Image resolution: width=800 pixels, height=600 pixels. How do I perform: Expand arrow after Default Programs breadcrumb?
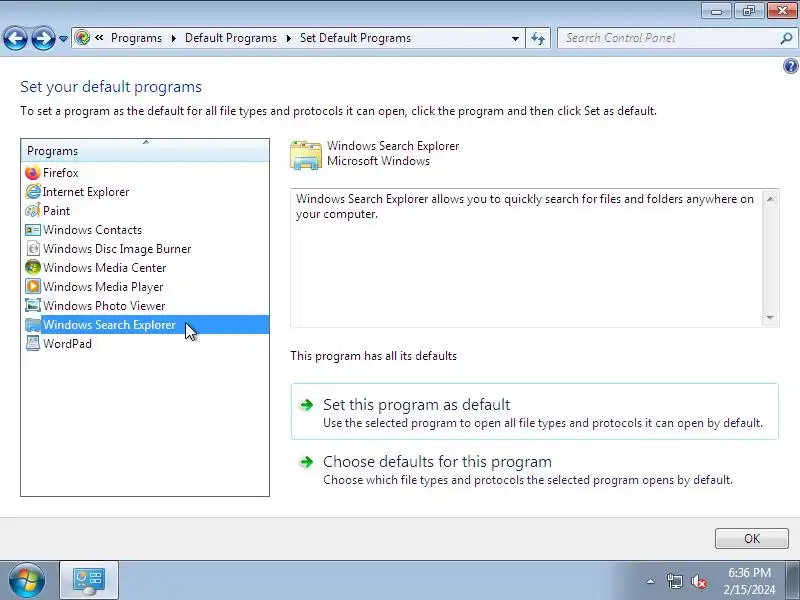pyautogui.click(x=289, y=38)
